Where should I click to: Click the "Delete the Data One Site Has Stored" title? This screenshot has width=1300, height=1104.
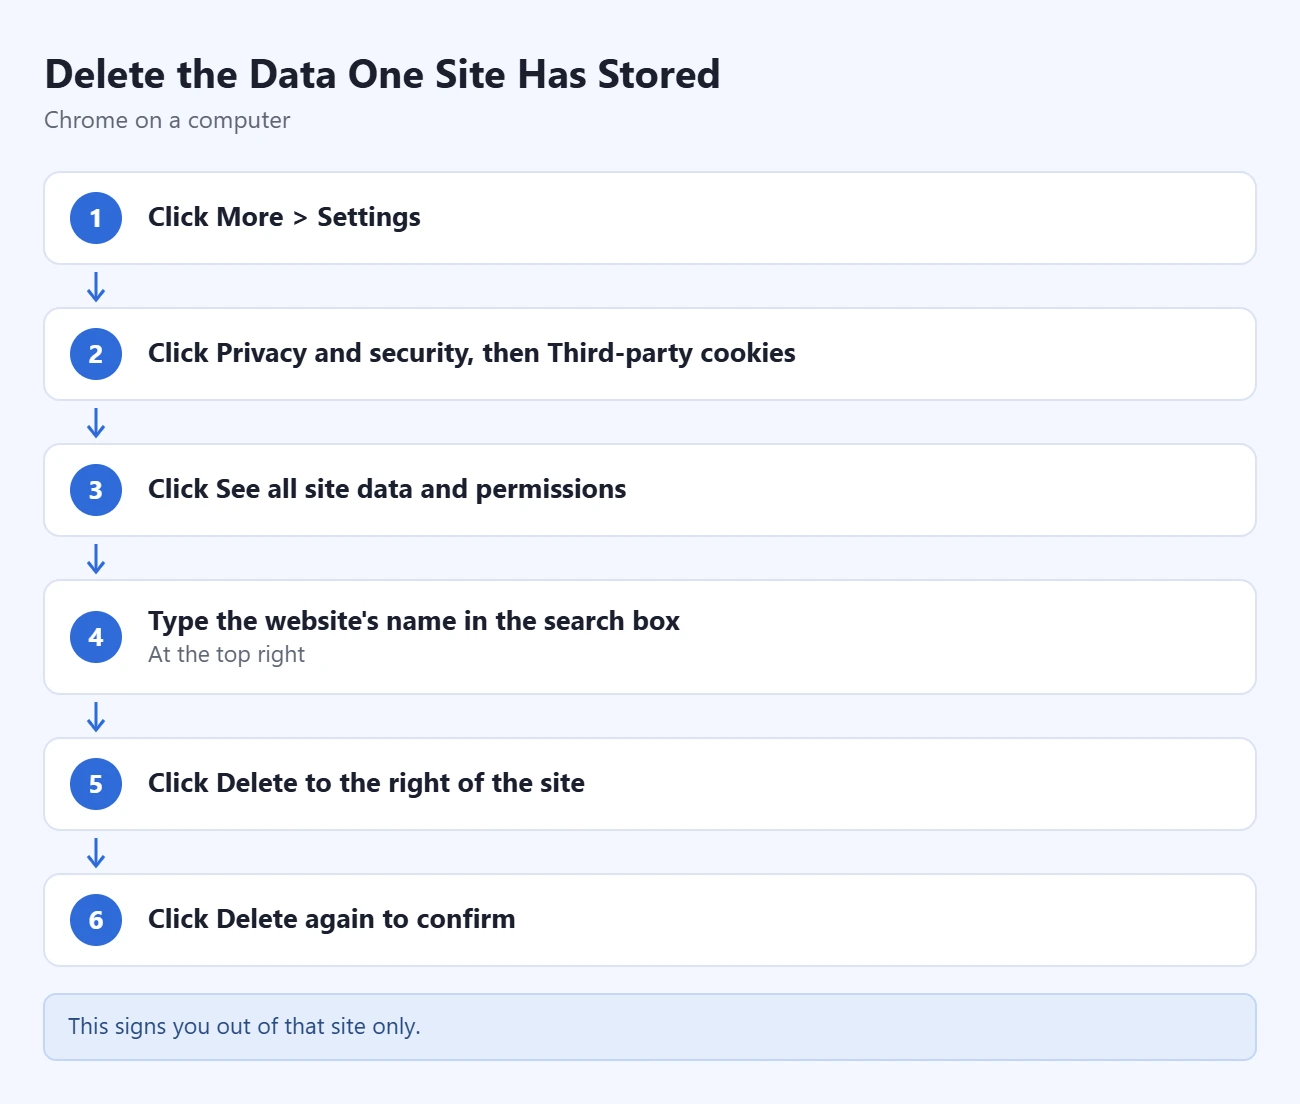(x=382, y=75)
